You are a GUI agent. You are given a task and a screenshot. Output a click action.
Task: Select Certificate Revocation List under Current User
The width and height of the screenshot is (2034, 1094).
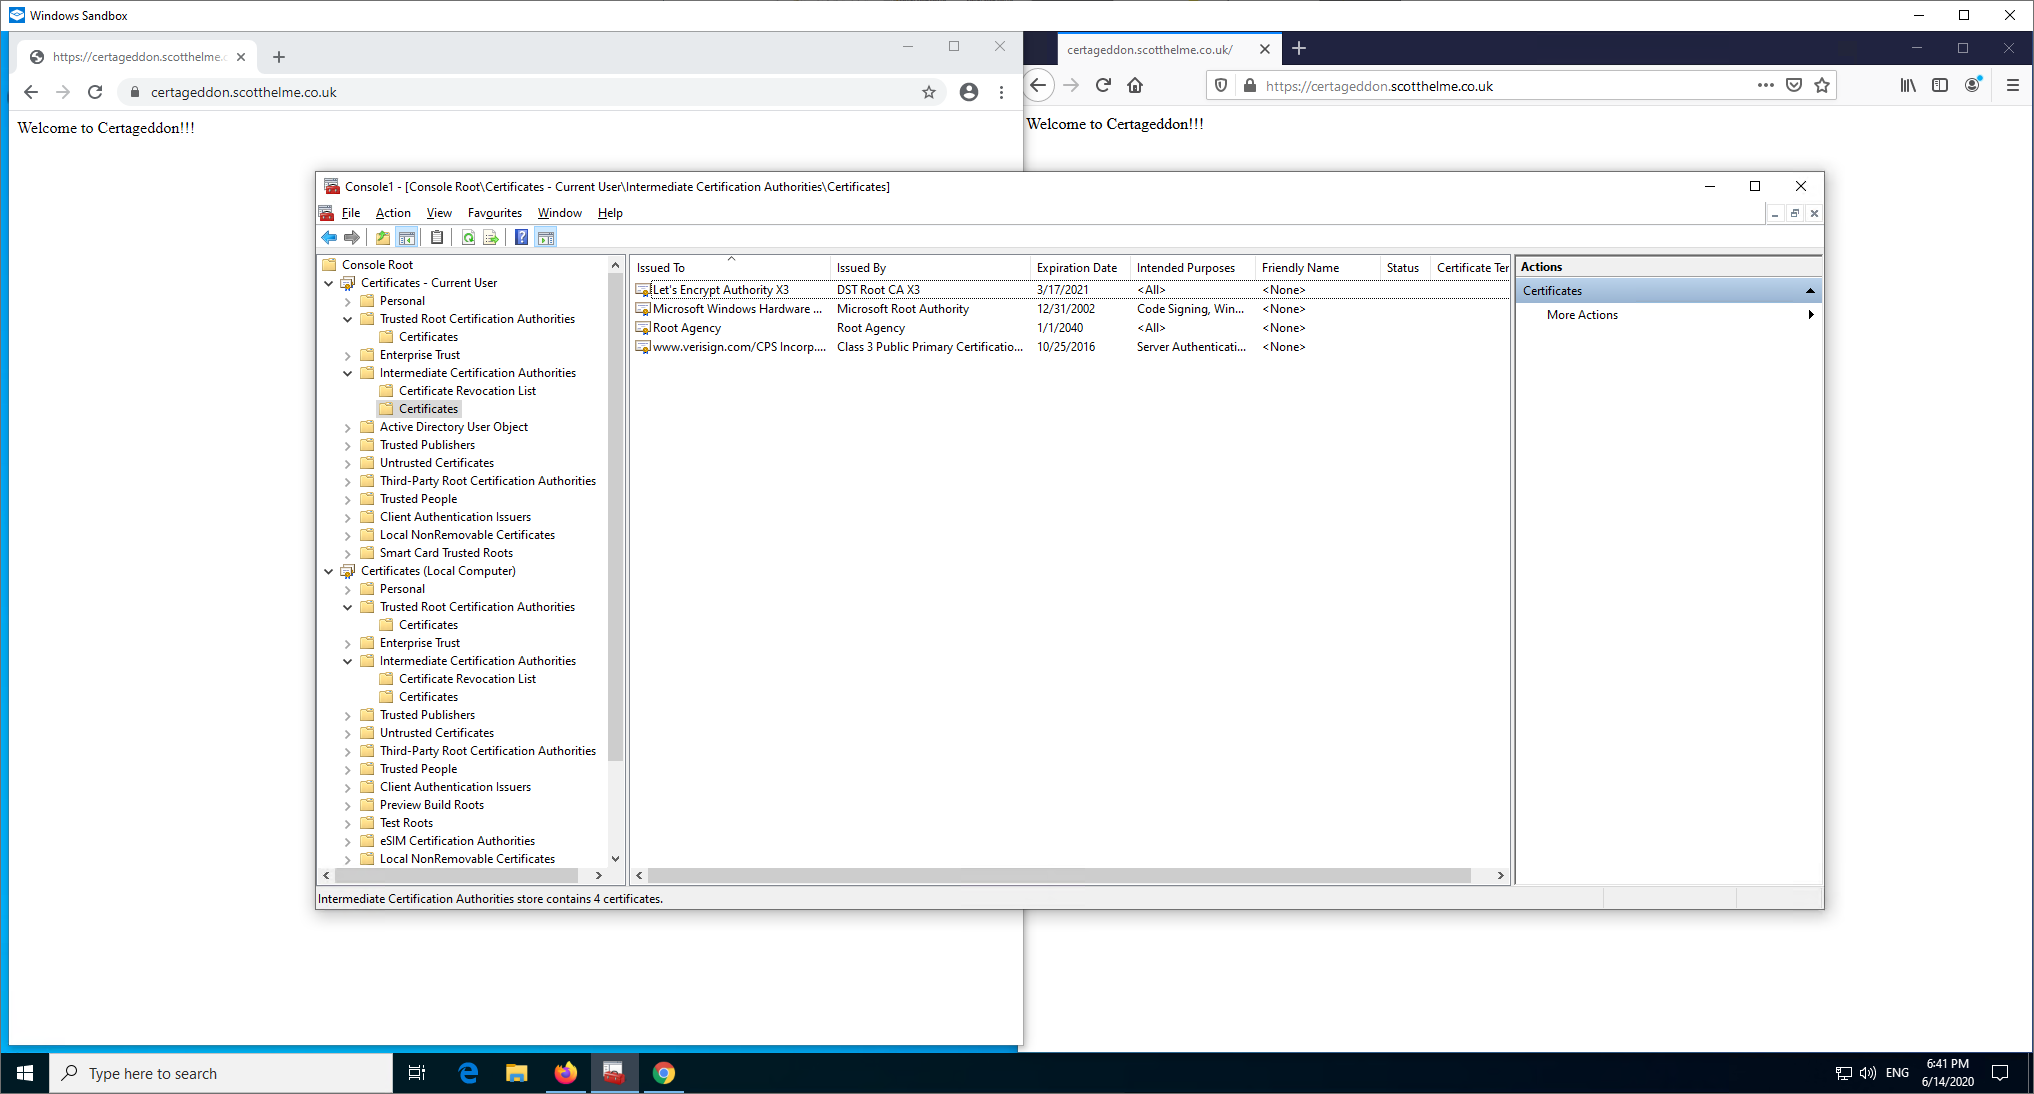pyautogui.click(x=467, y=391)
